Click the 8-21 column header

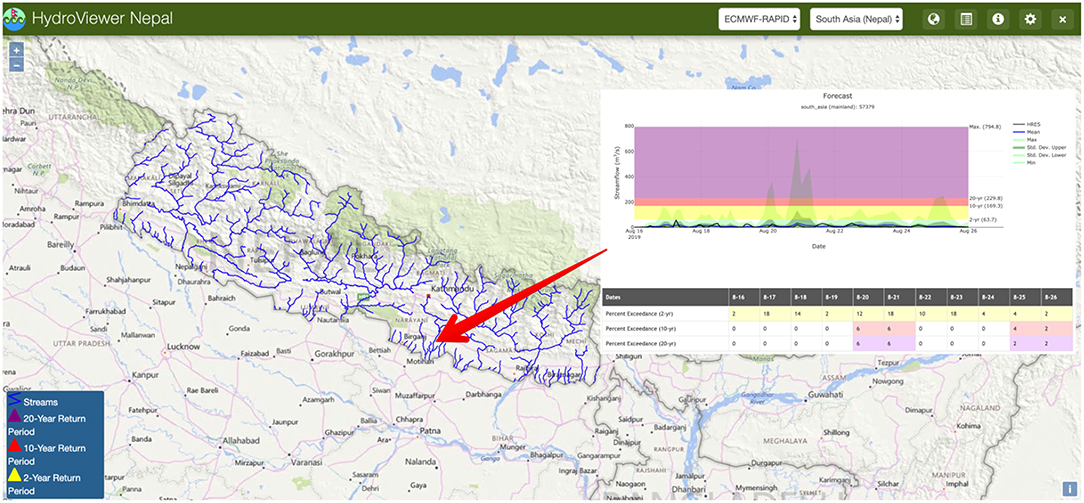pos(900,296)
